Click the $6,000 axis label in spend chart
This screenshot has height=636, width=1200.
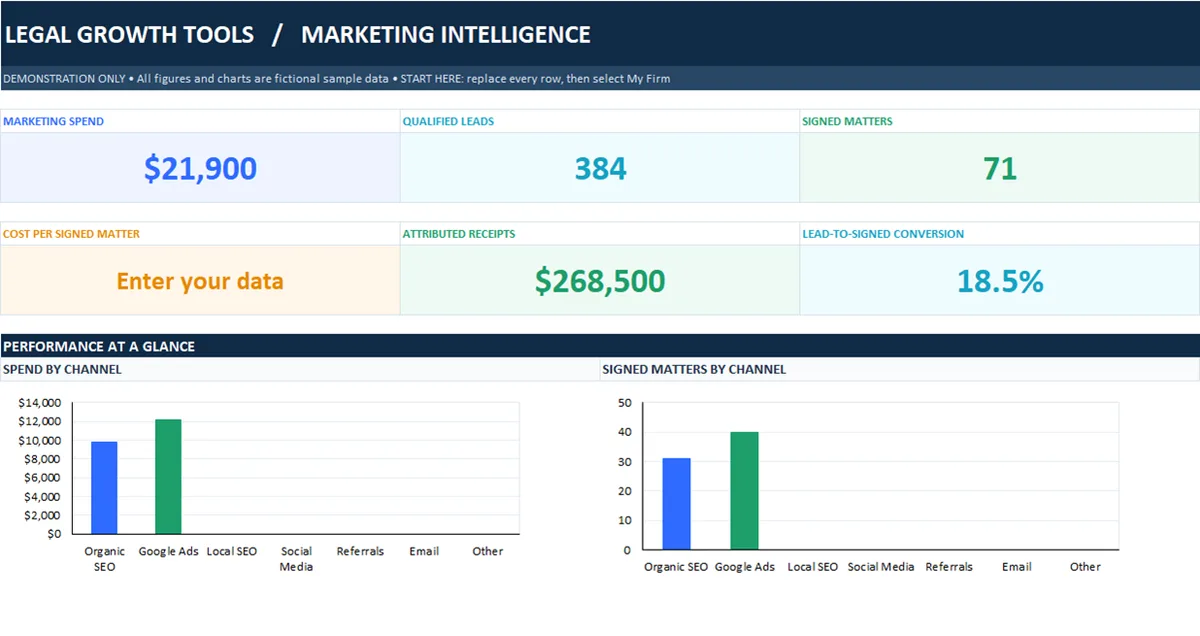(x=42, y=478)
